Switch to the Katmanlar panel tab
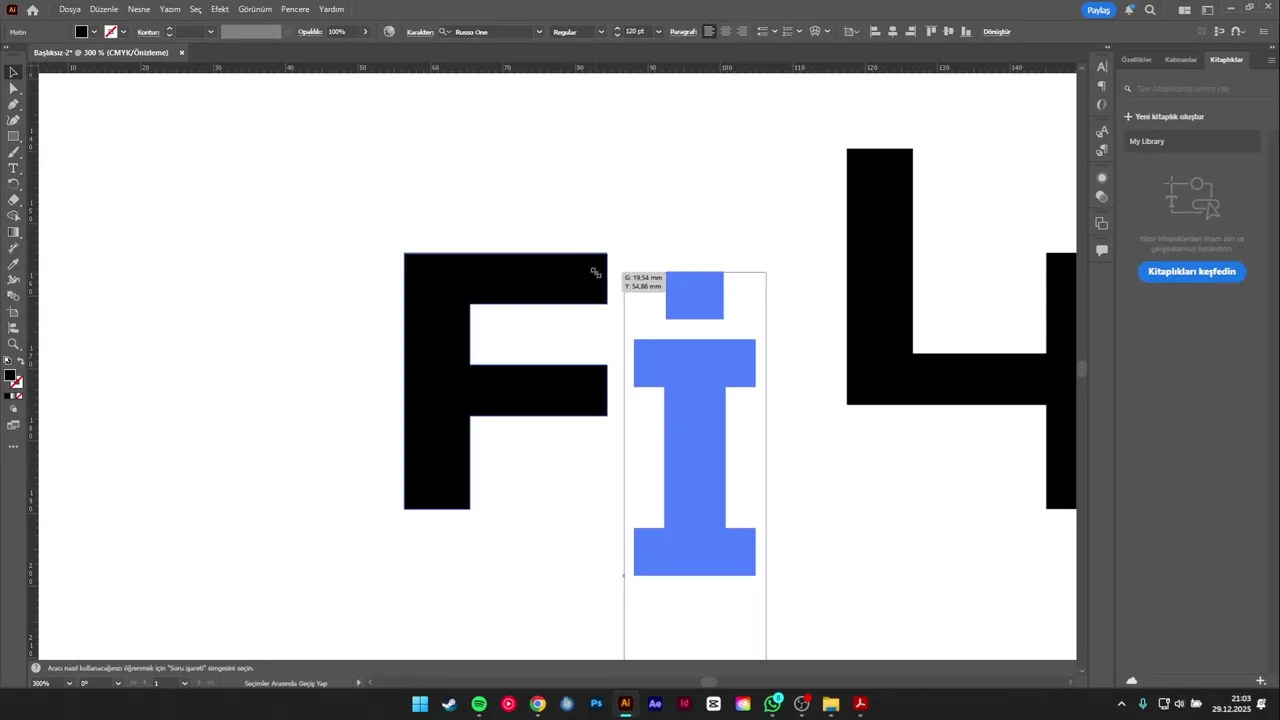This screenshot has width=1280, height=720. [x=1181, y=60]
